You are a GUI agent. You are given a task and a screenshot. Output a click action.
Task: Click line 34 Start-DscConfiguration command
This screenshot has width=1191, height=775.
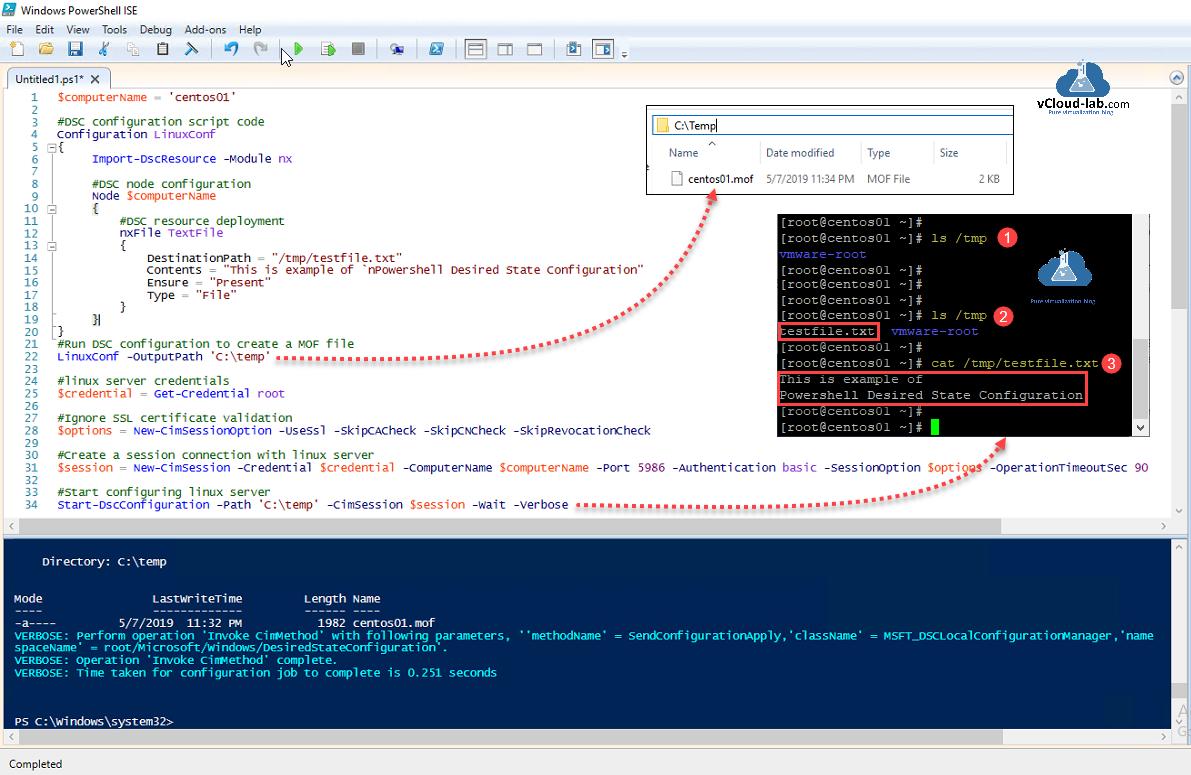[312, 505]
